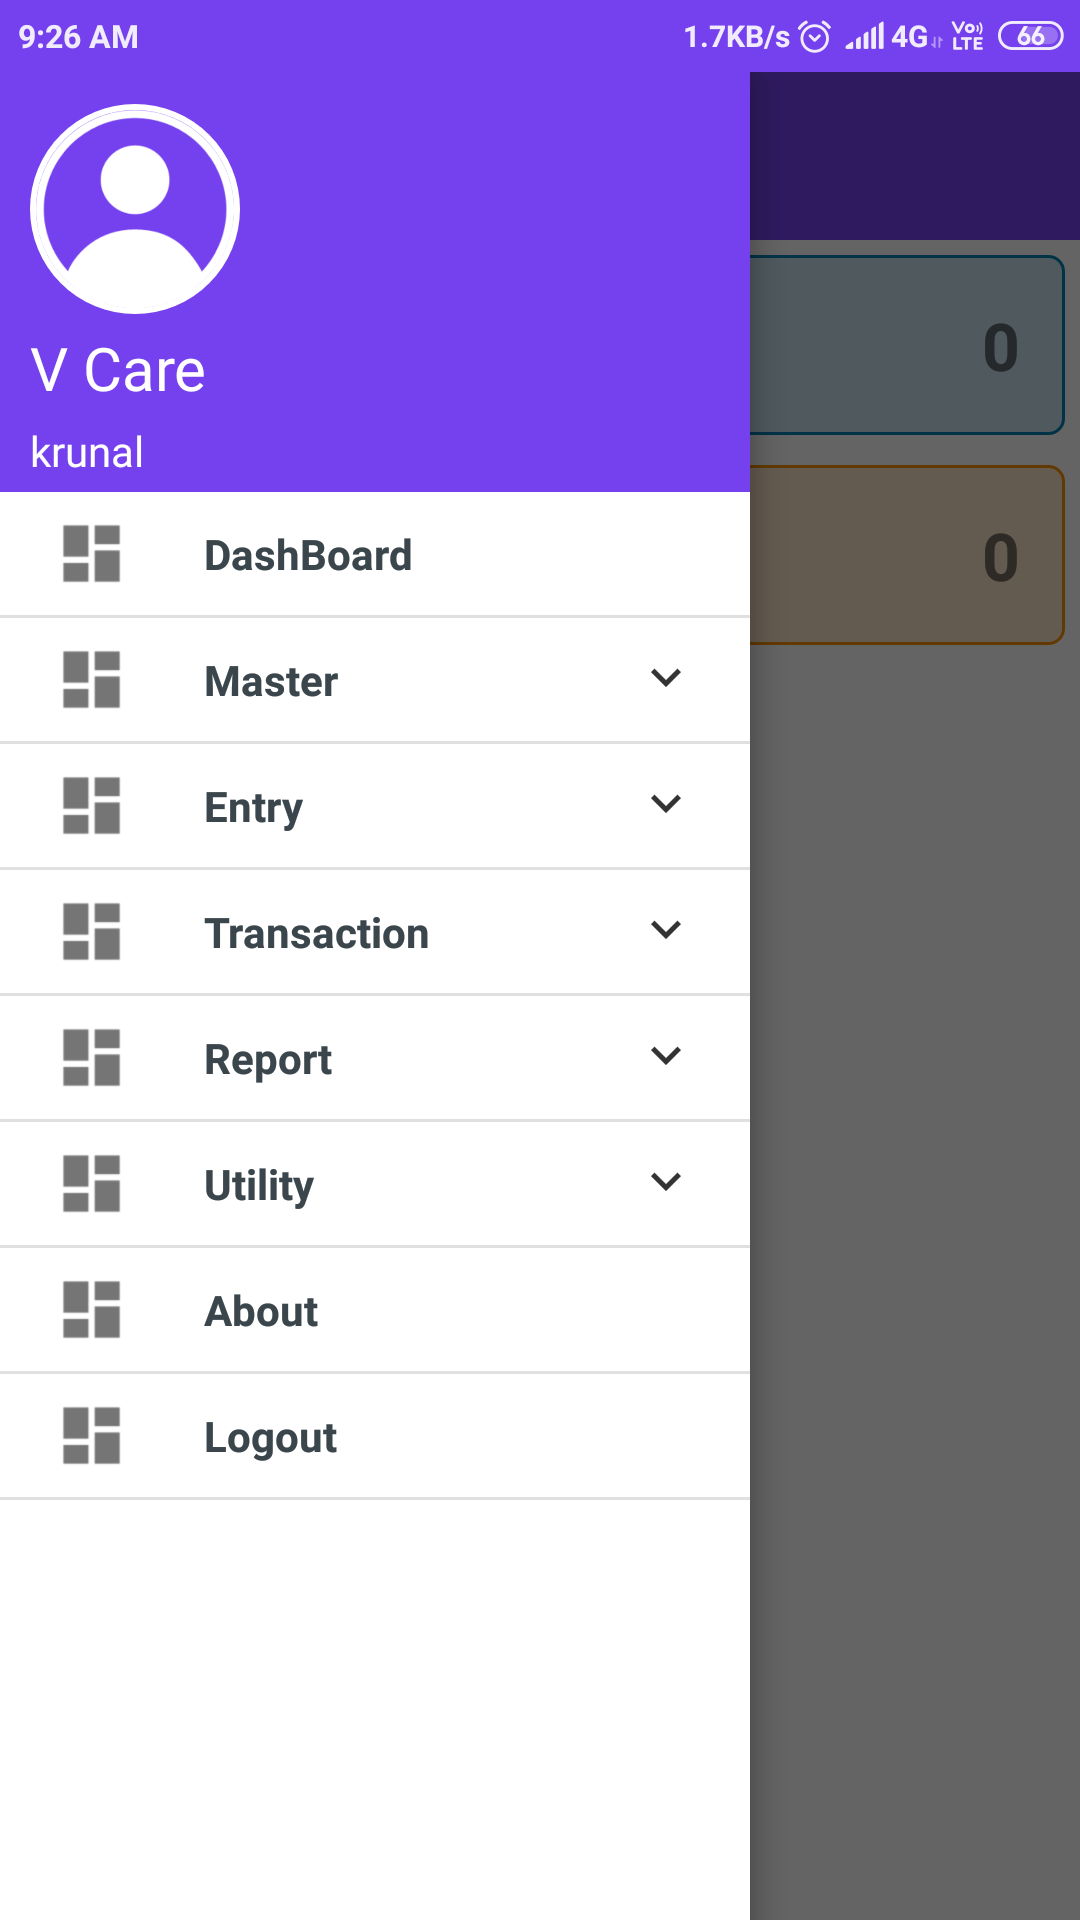
Task: Click the grid icon beside Report
Action: coord(91,1058)
